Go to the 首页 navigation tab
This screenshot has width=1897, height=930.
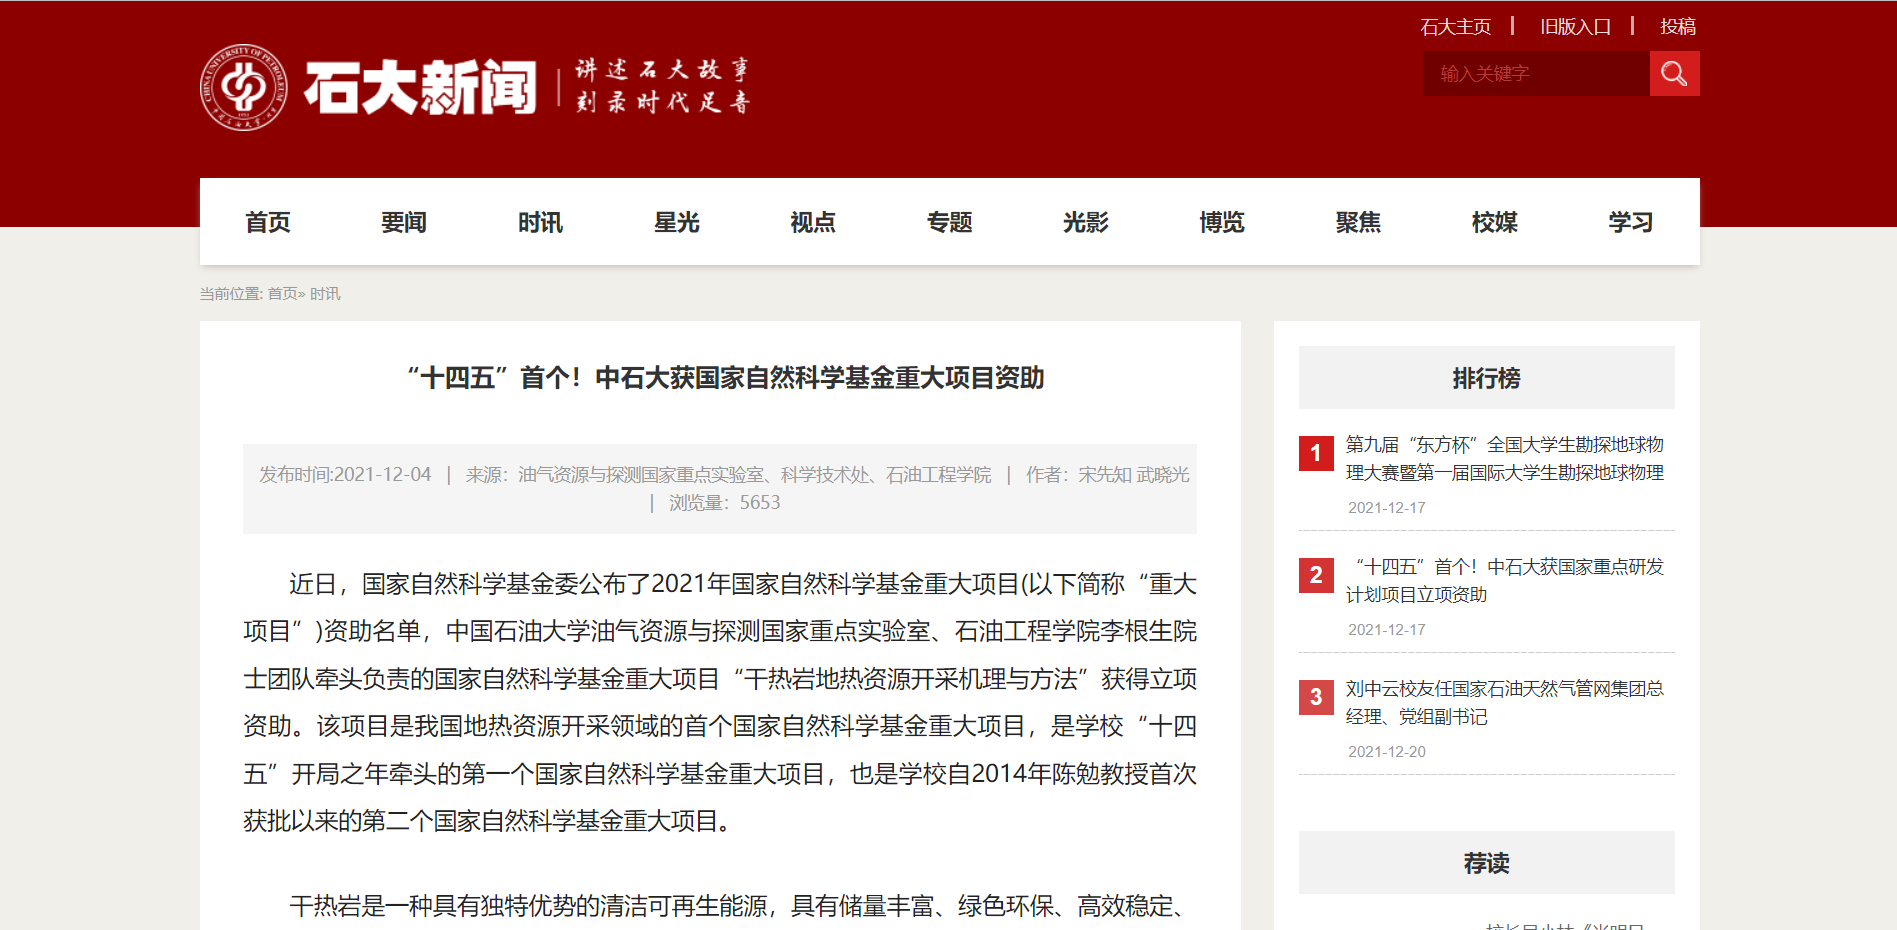point(268,222)
